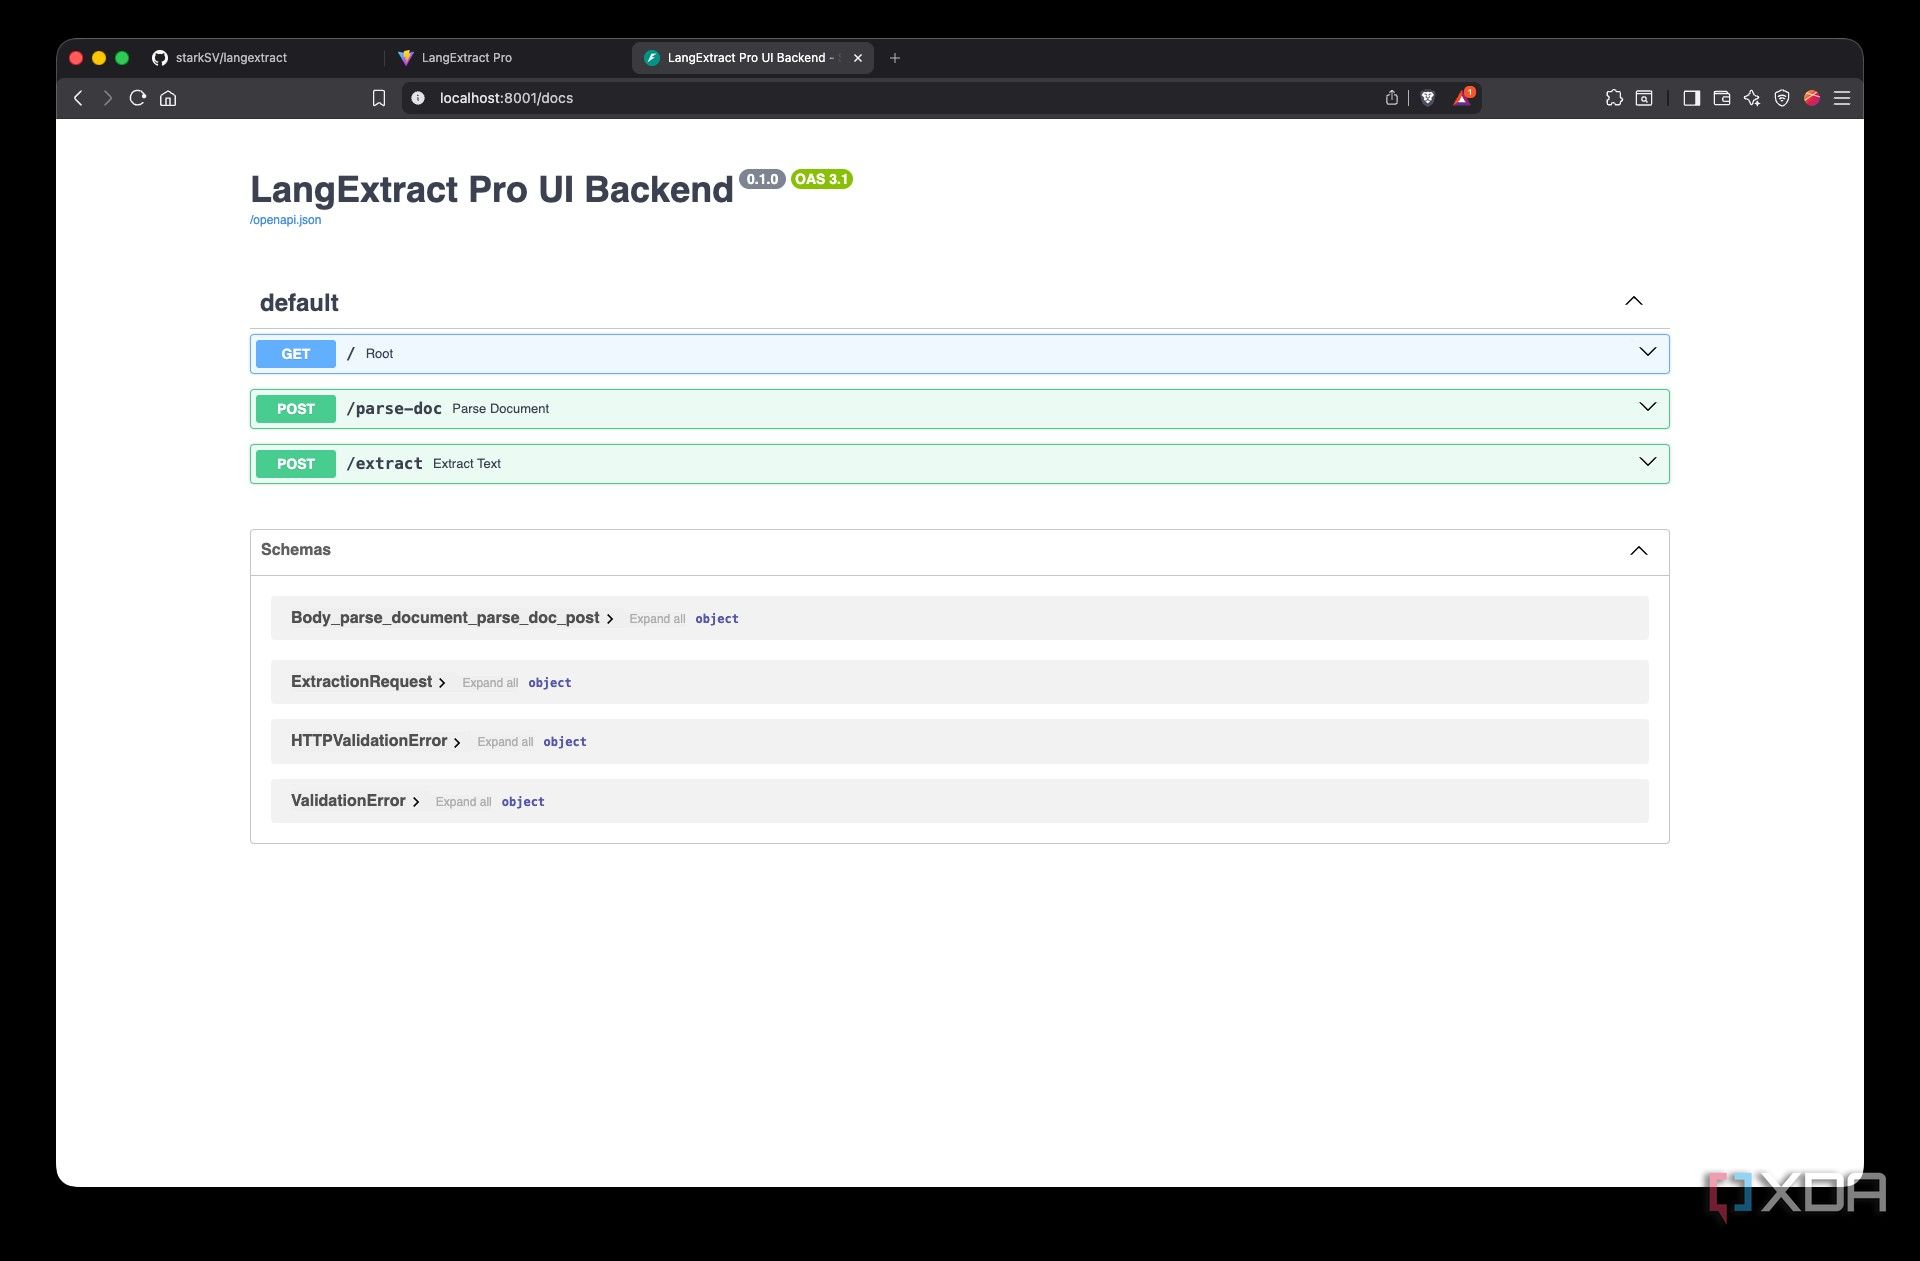The image size is (1920, 1261).
Task: Click Expand all next to ExtractionRequest
Action: 490,683
